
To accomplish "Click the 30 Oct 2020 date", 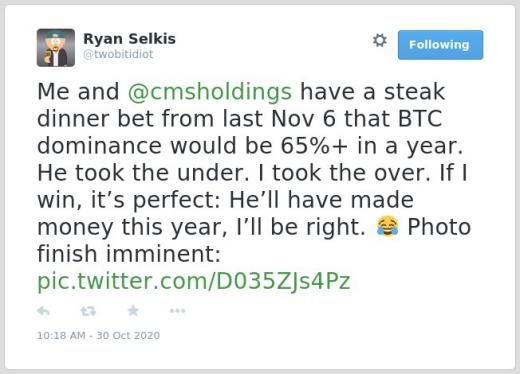I will pyautogui.click(x=128, y=335).
